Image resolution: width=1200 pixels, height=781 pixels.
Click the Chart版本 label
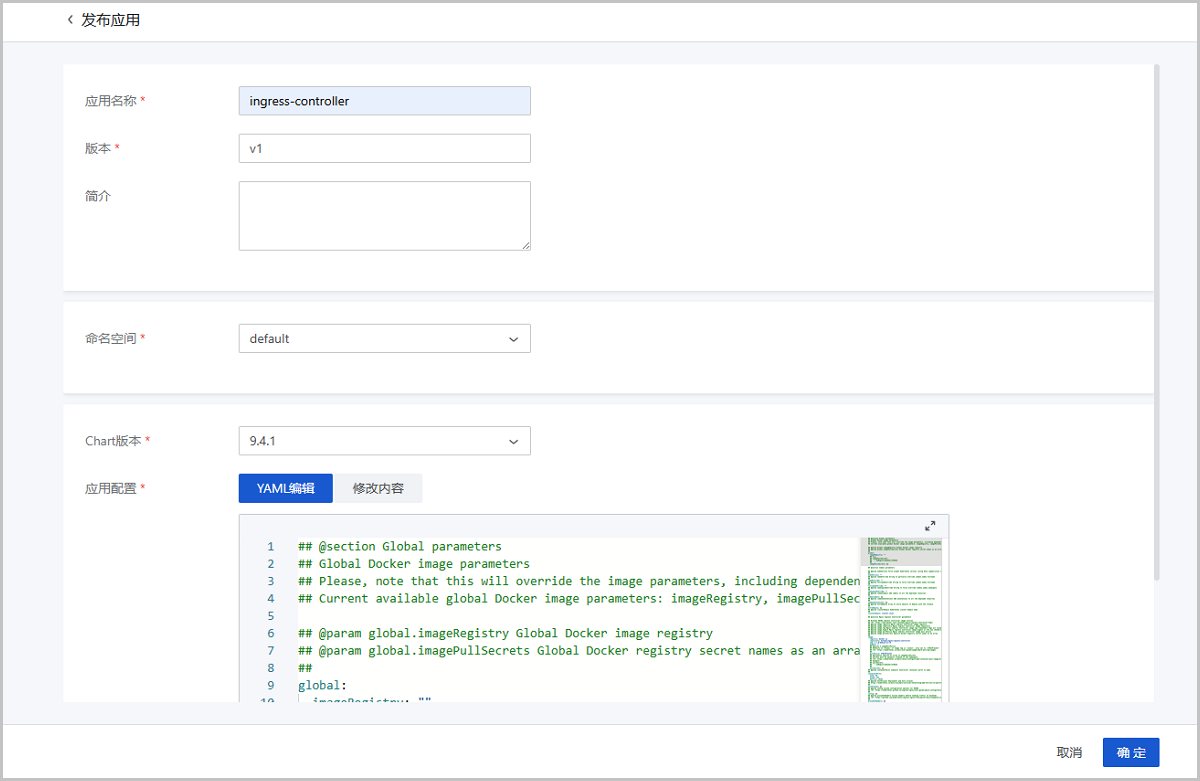tap(114, 441)
